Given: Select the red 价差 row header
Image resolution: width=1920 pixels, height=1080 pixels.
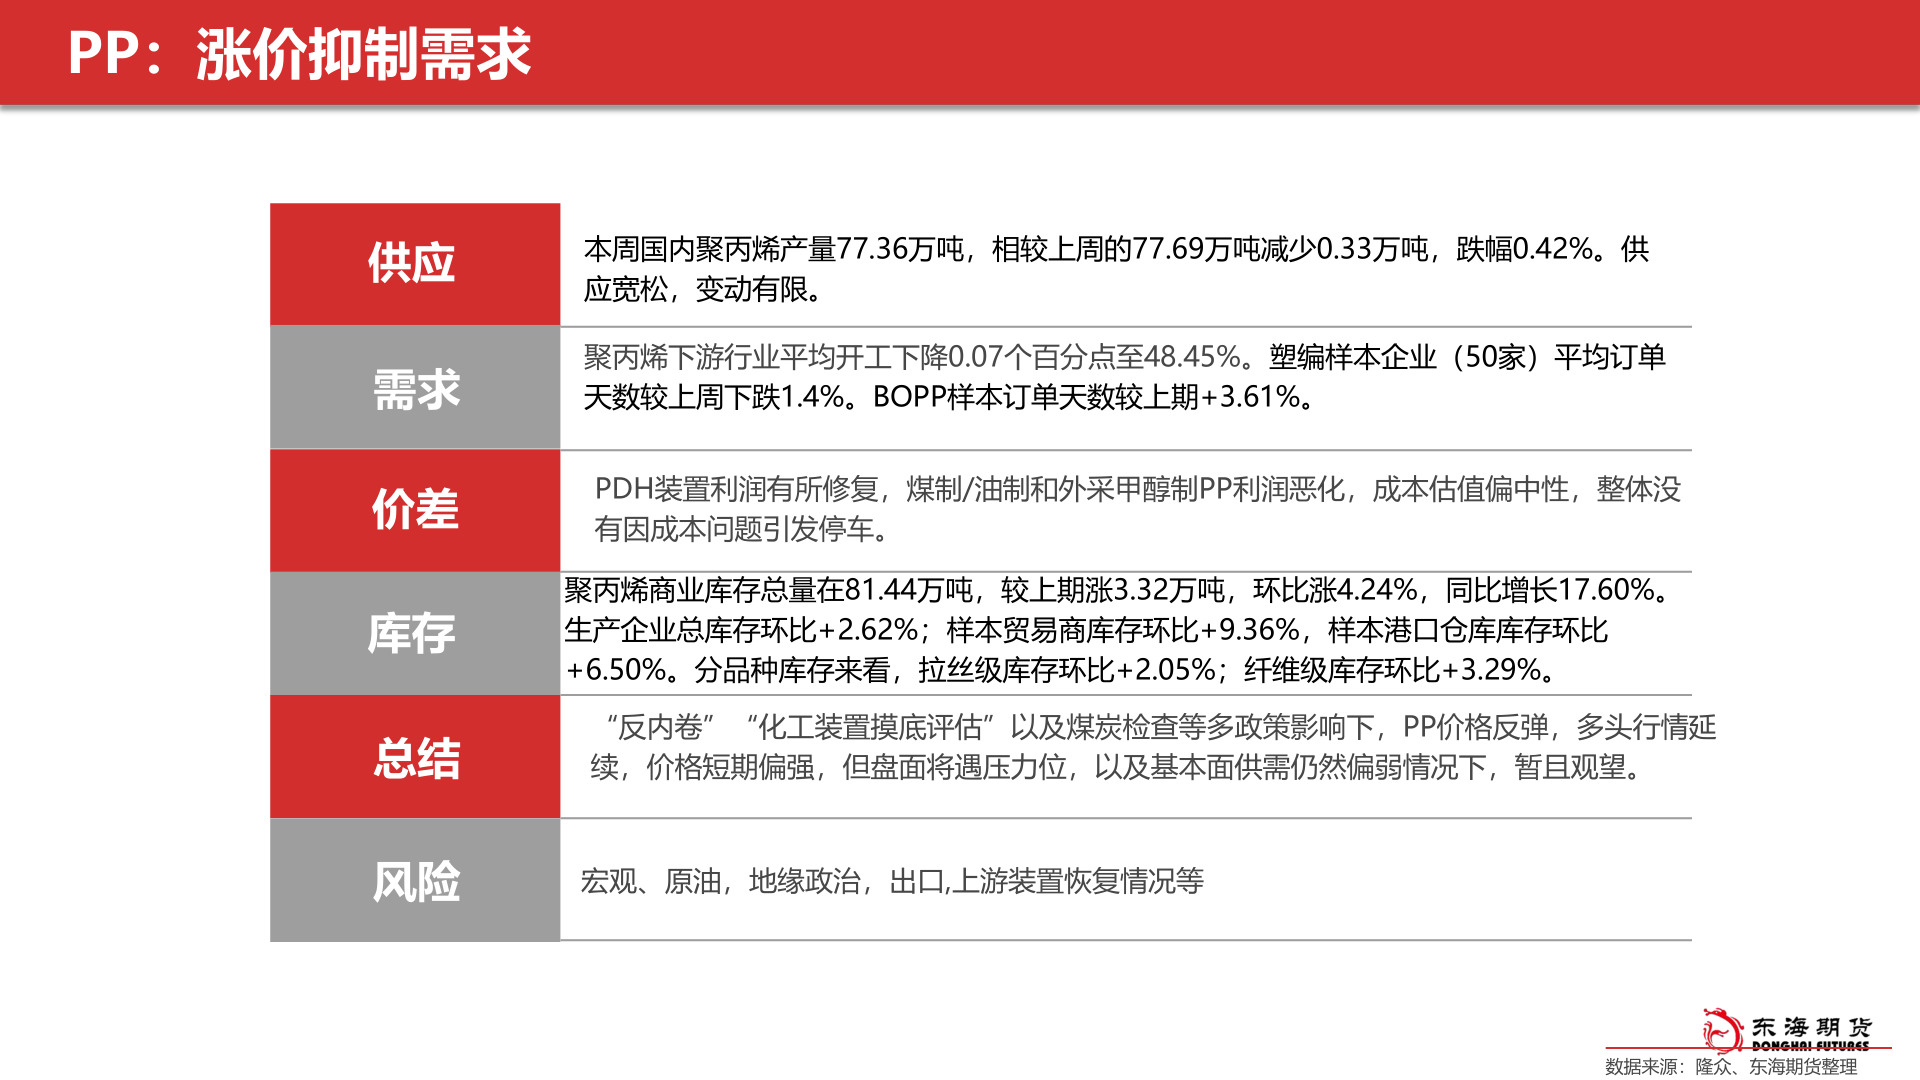Looking at the screenshot, I should 416,510.
